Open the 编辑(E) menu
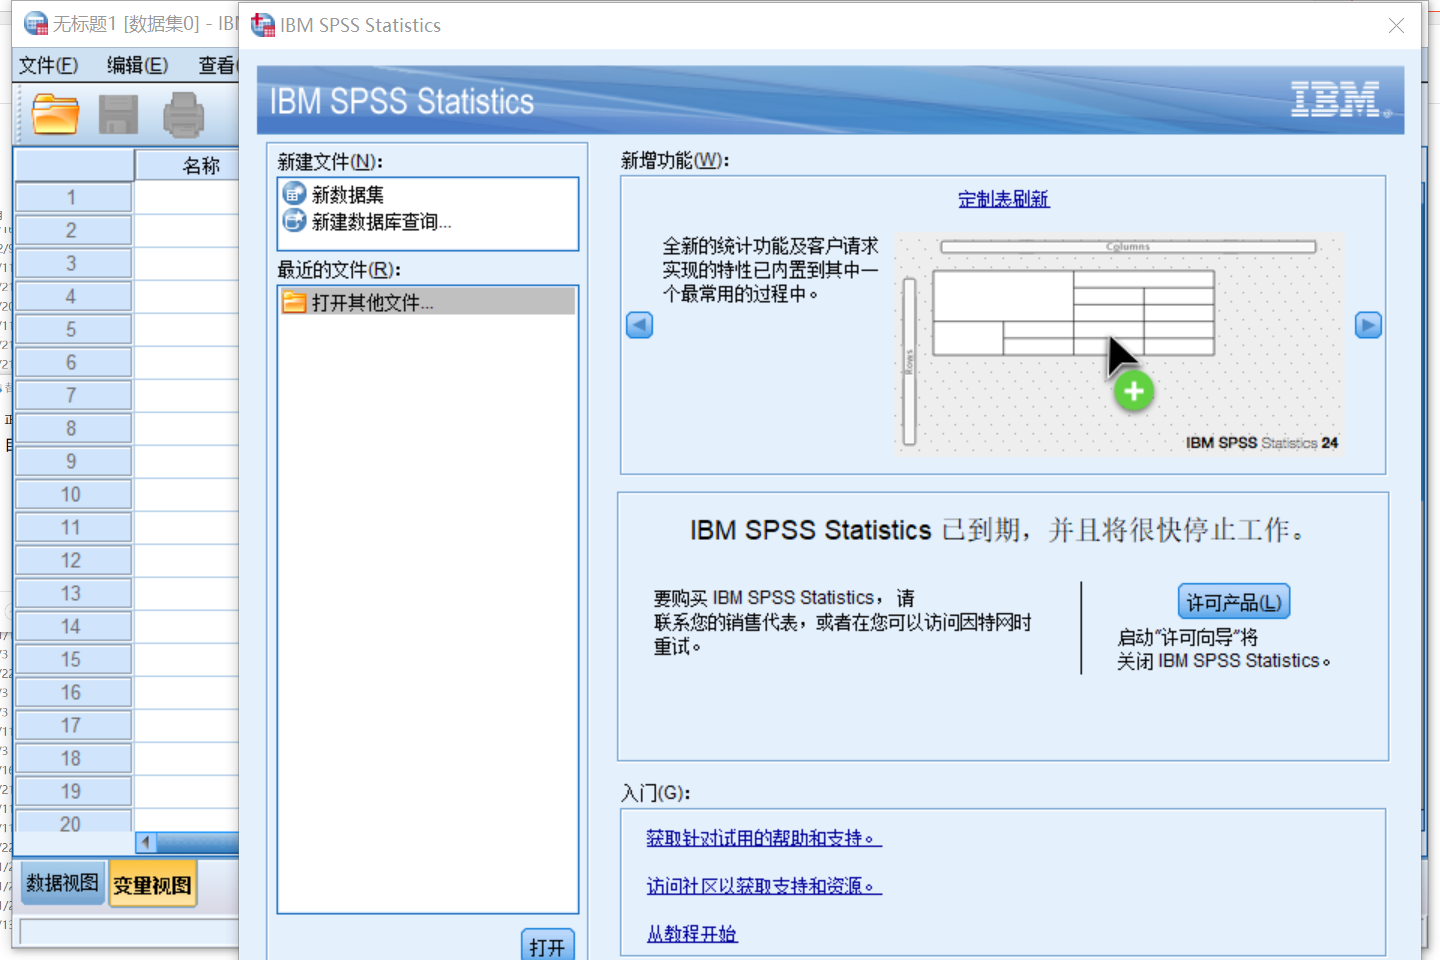The width and height of the screenshot is (1440, 960). click(x=137, y=65)
